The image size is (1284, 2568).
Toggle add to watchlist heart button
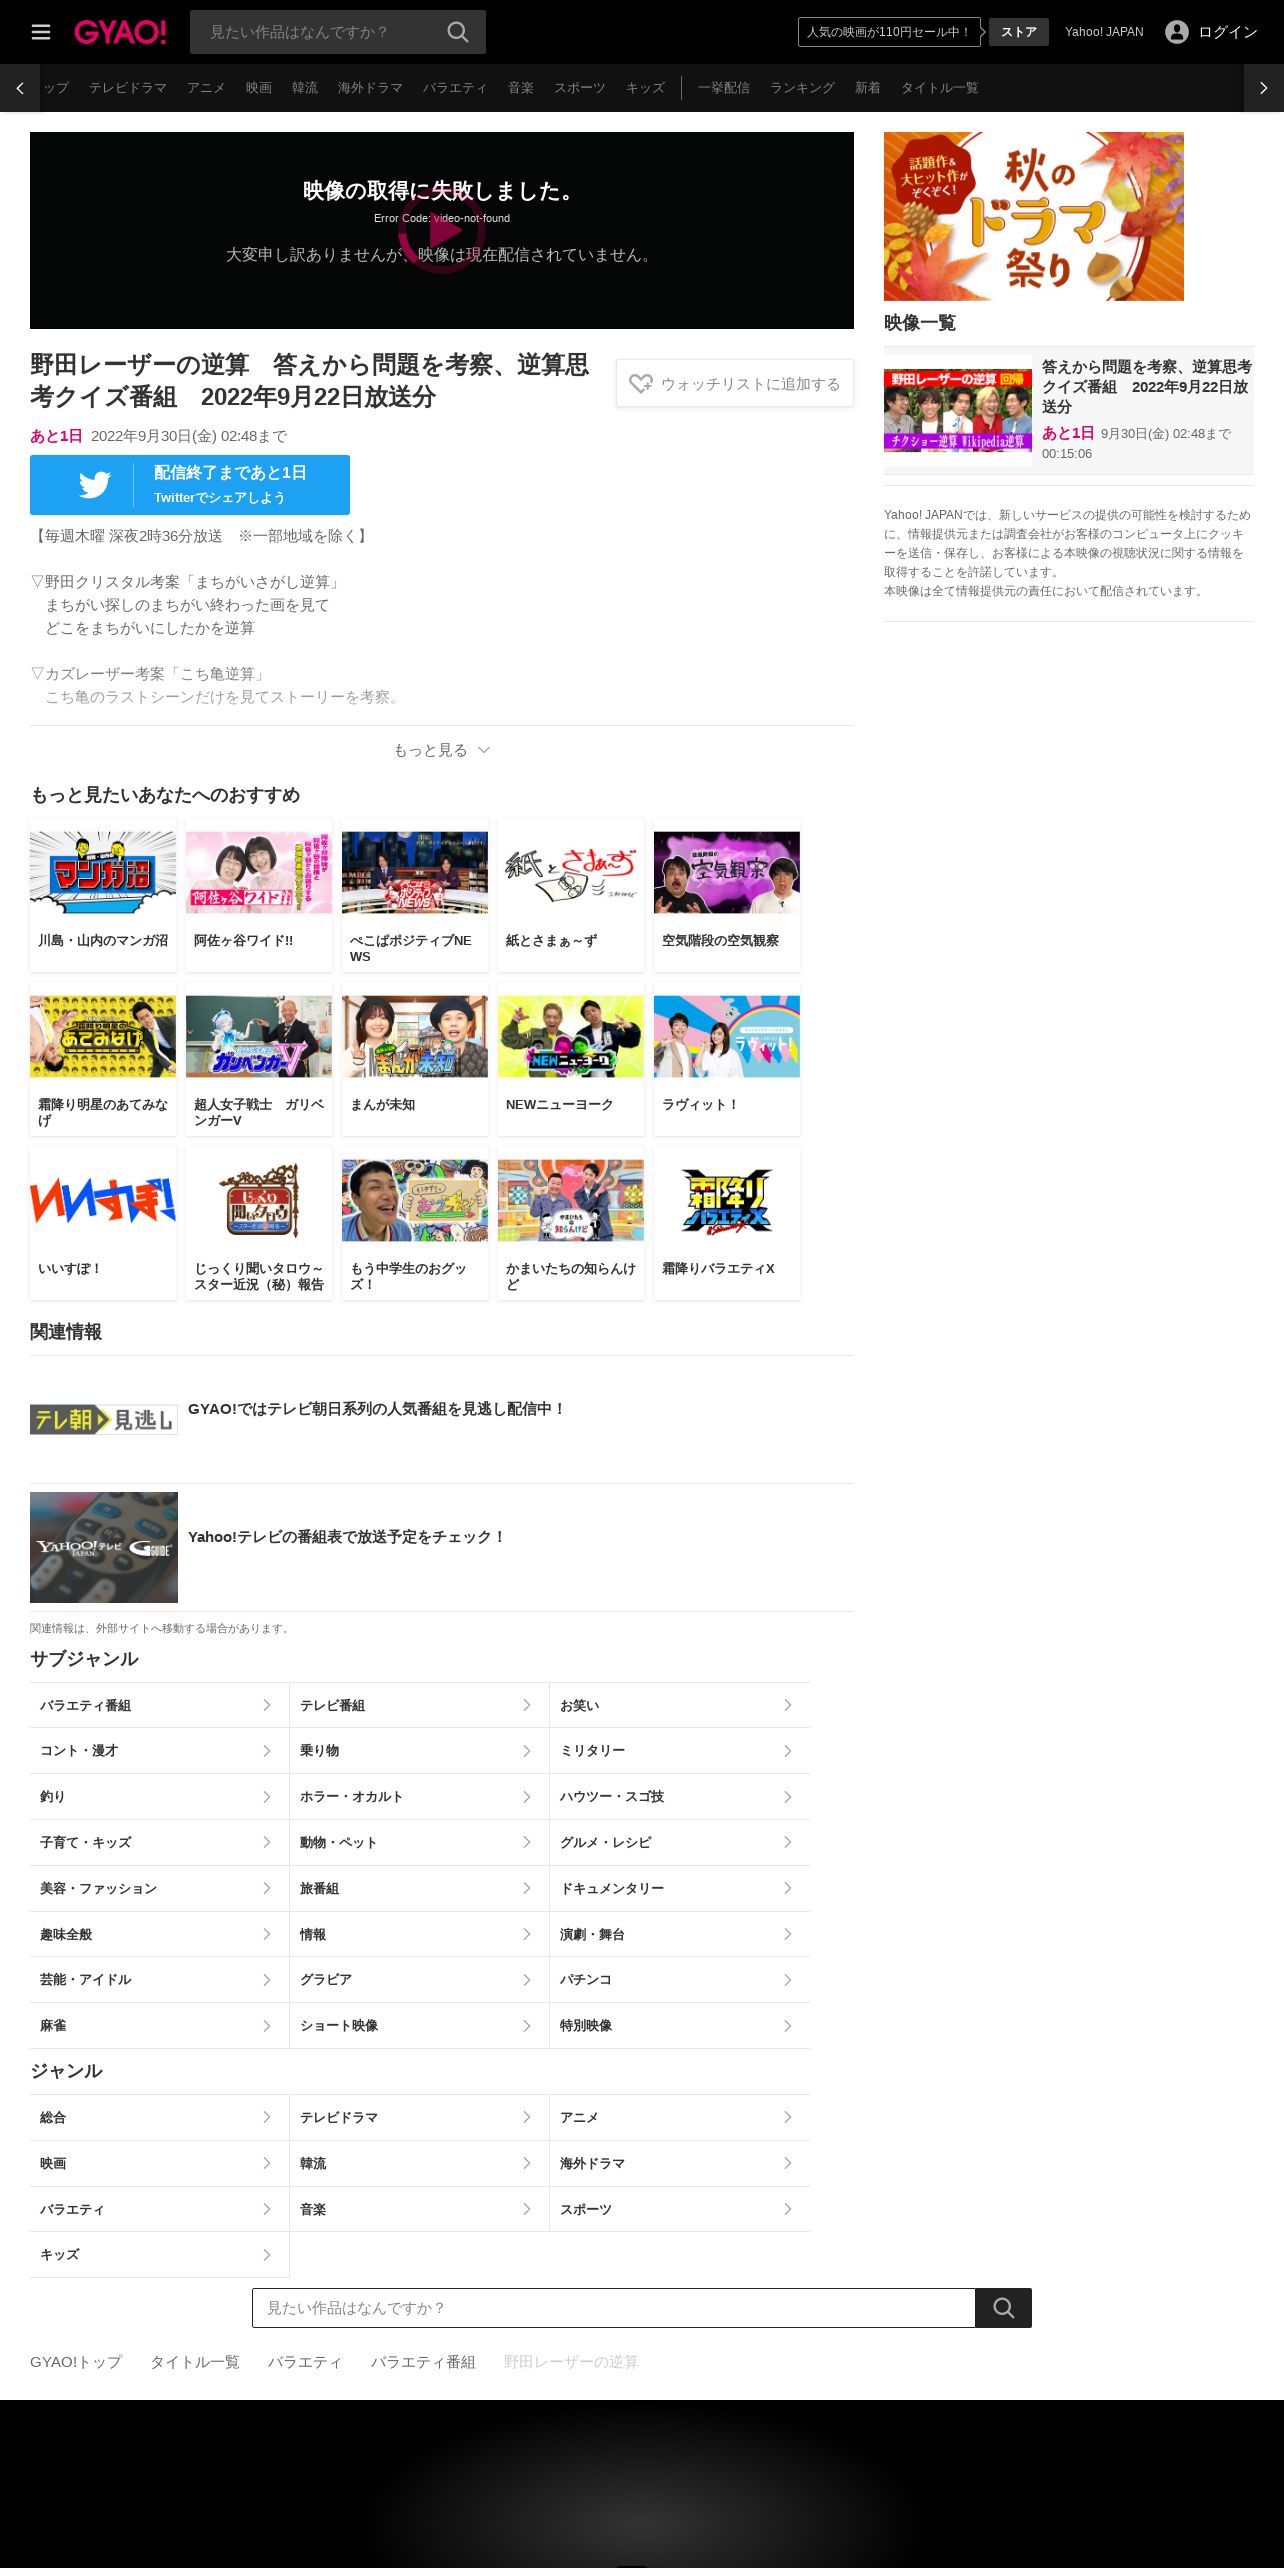(x=735, y=383)
